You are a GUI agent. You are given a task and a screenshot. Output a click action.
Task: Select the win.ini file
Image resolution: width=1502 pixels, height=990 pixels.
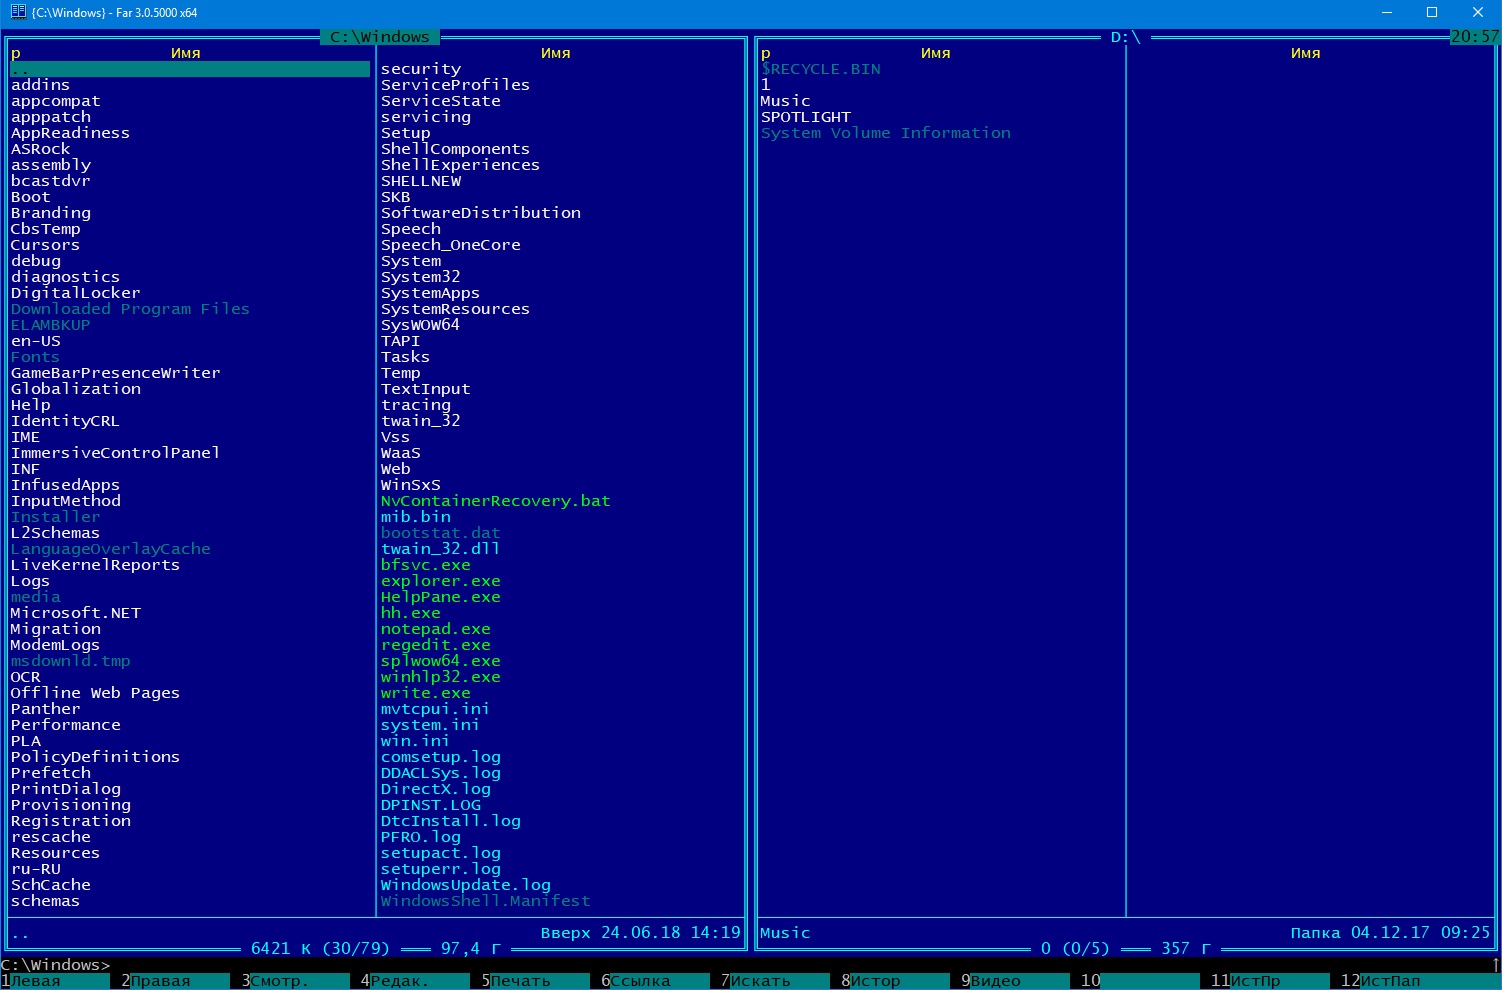point(416,741)
